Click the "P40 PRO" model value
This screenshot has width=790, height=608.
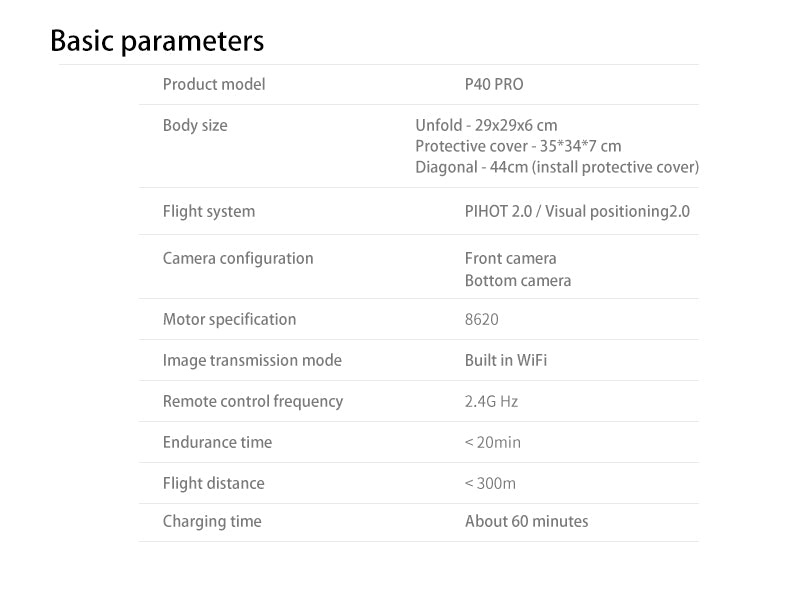coord(494,84)
